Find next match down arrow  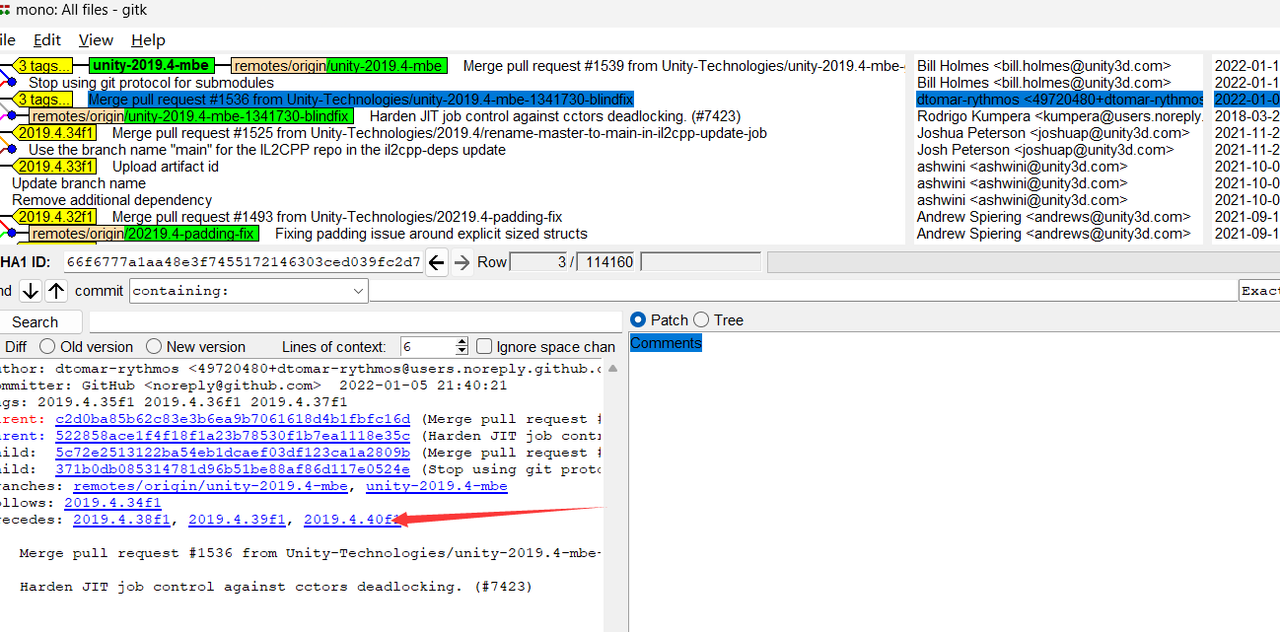click(x=30, y=291)
